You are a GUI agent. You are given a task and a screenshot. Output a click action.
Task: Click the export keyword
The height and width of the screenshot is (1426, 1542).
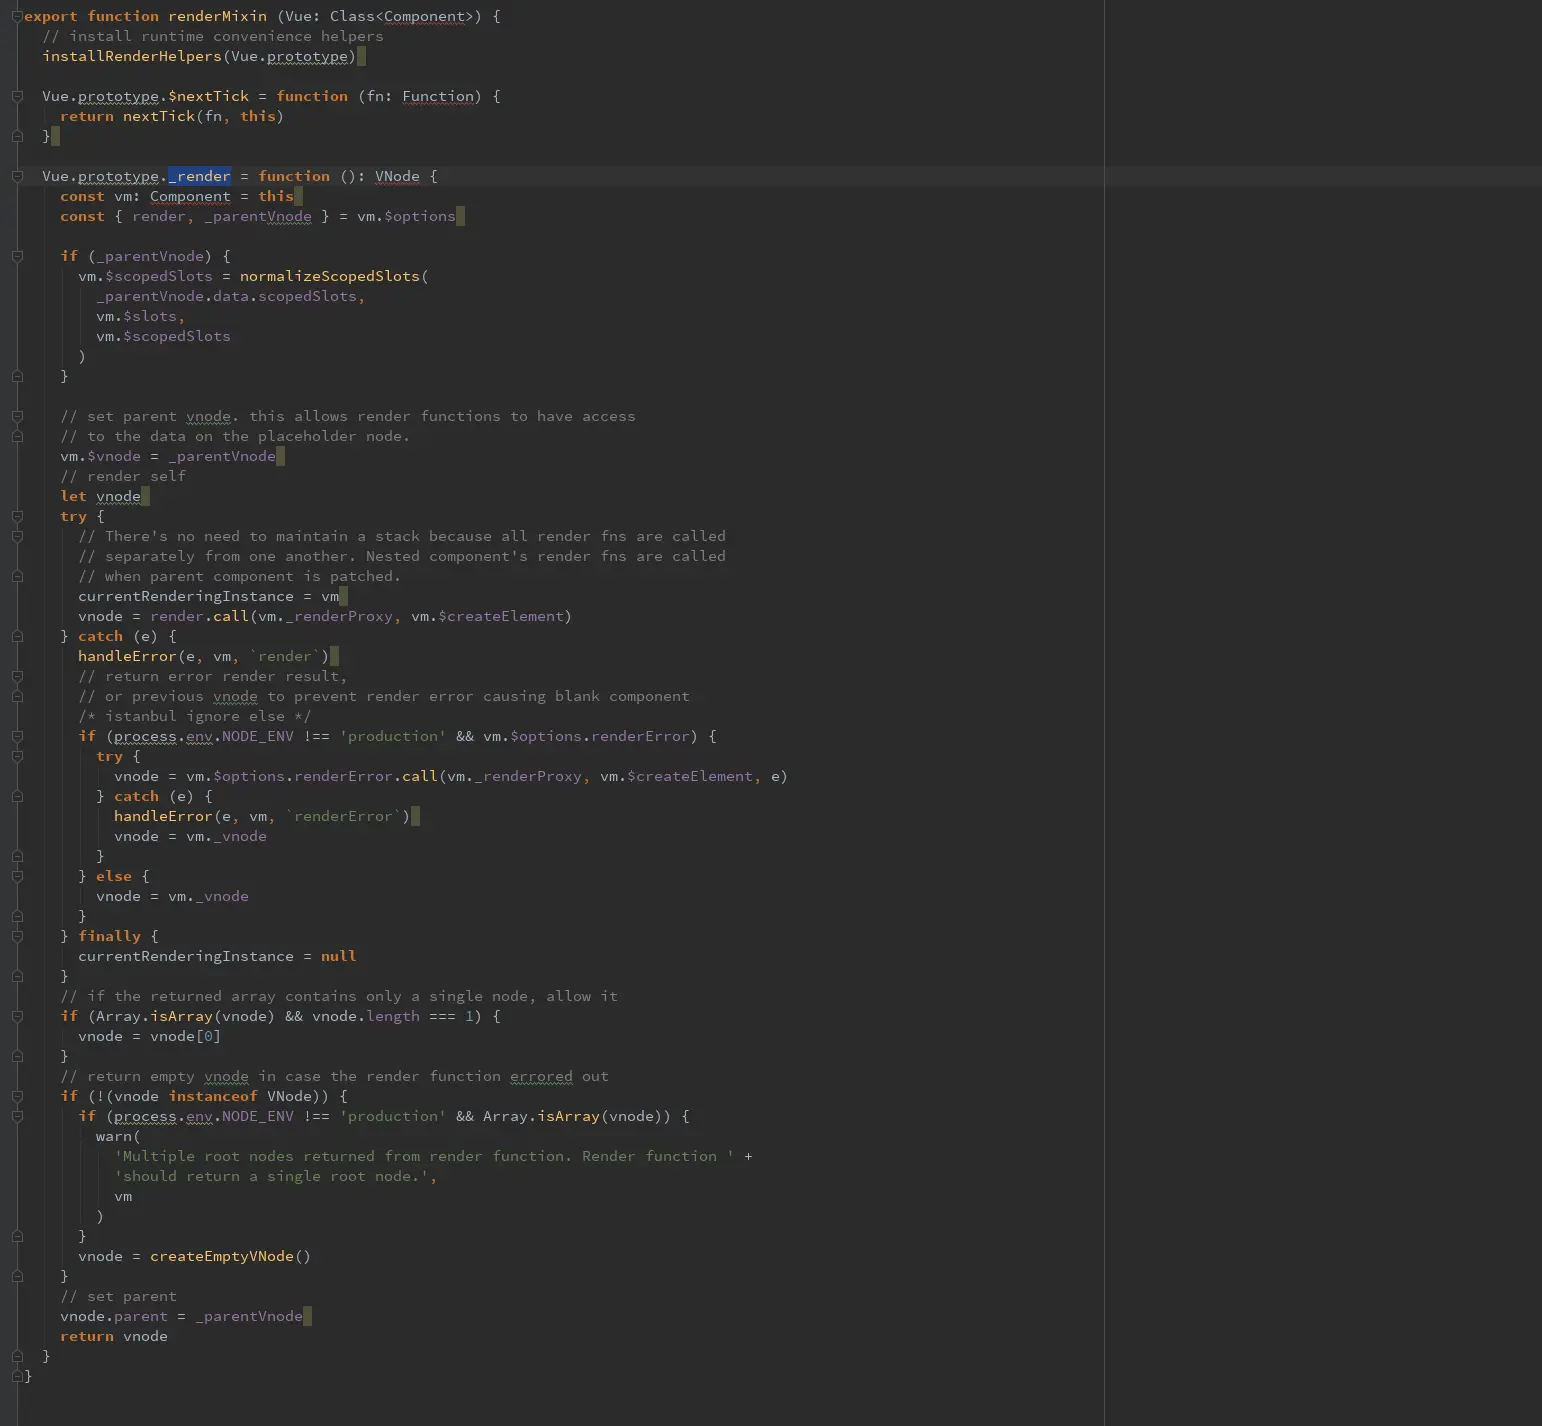click(51, 16)
